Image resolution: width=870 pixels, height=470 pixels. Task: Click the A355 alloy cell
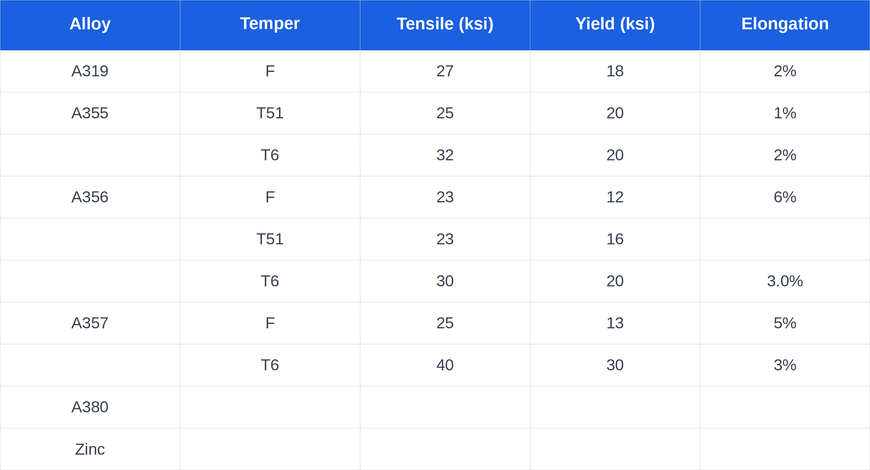coord(90,113)
